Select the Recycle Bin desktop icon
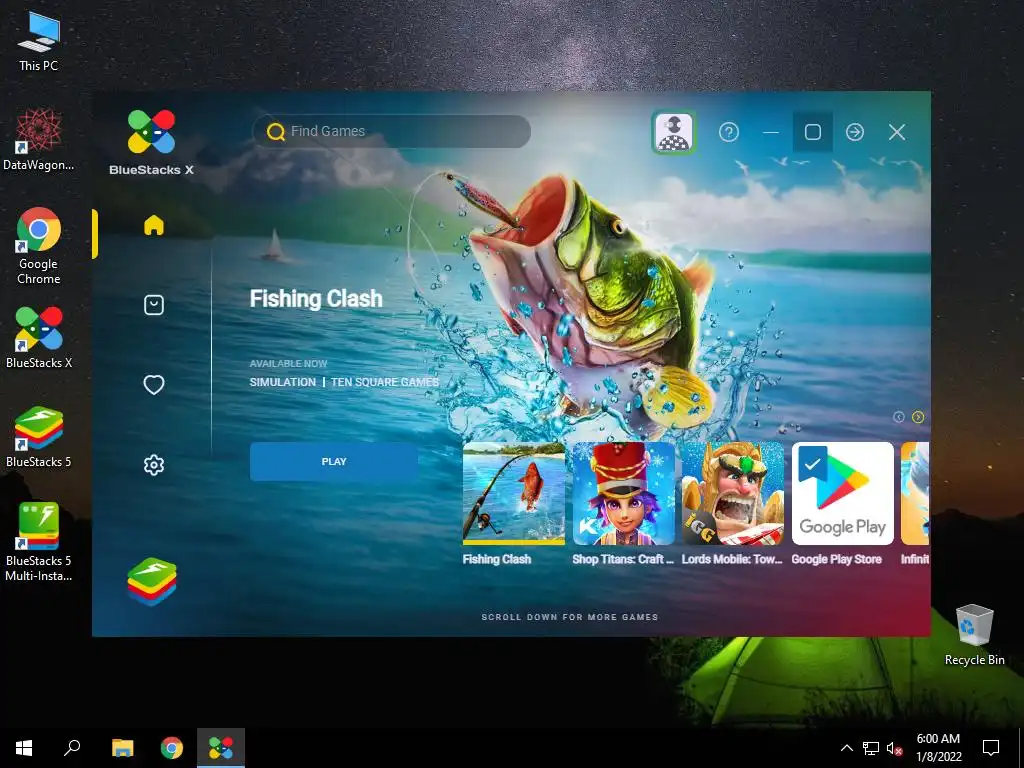 974,635
